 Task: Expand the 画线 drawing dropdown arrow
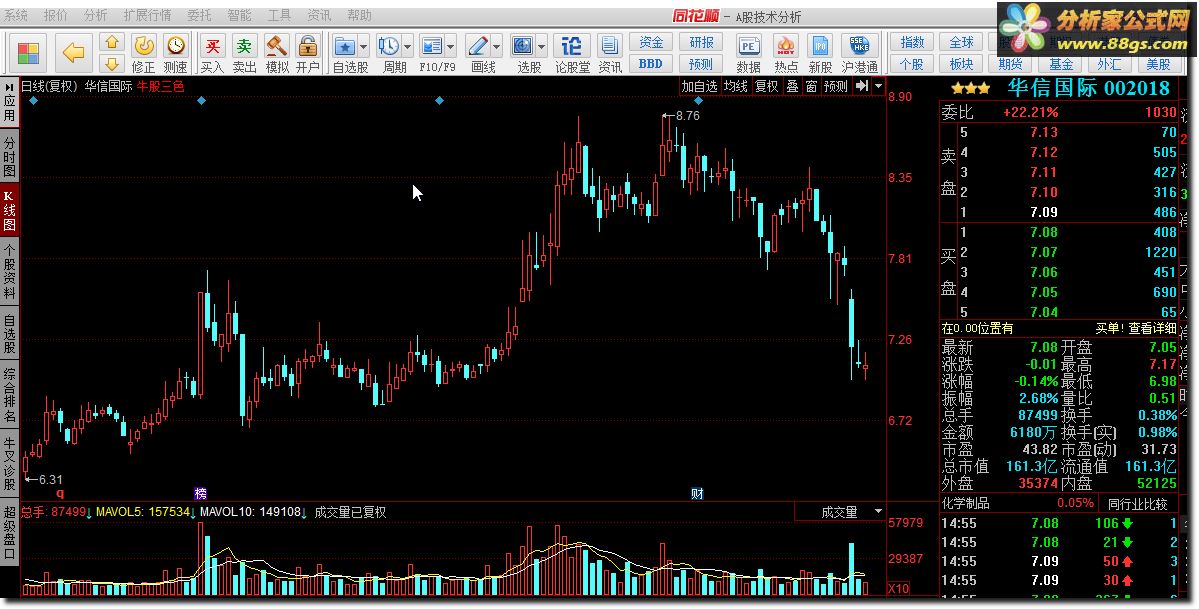496,47
